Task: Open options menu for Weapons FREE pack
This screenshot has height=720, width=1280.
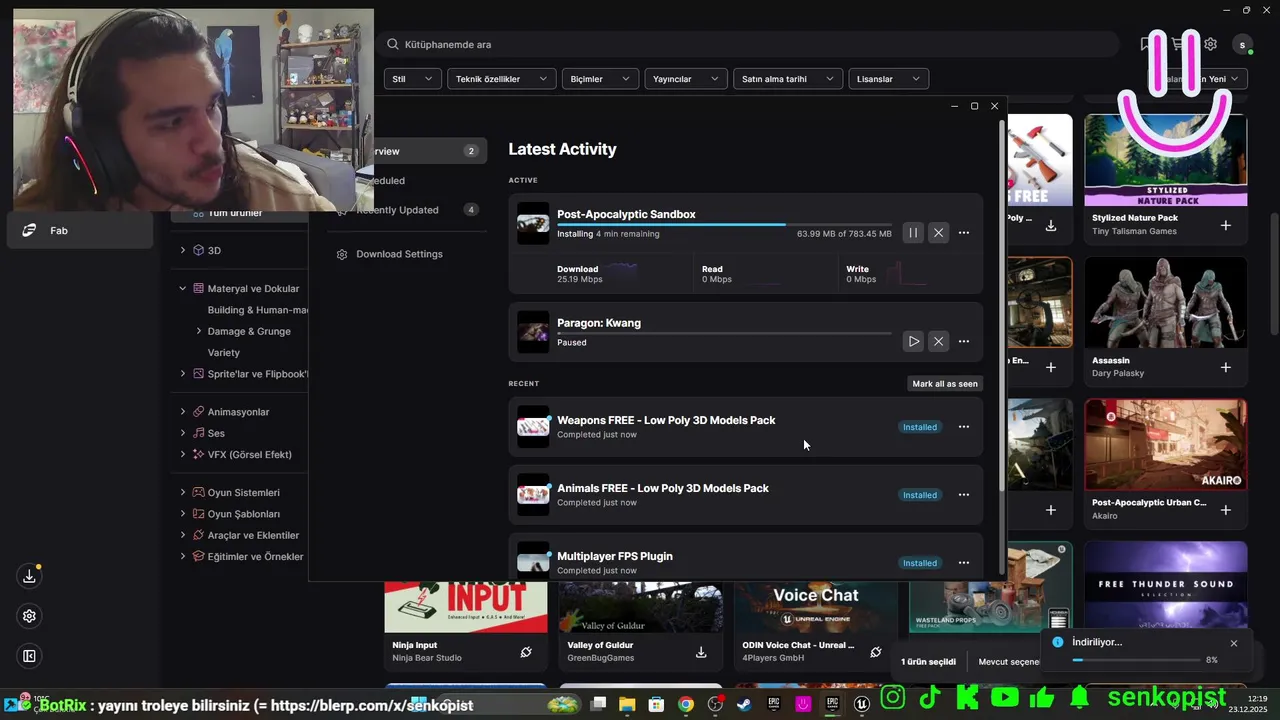Action: 964,427
